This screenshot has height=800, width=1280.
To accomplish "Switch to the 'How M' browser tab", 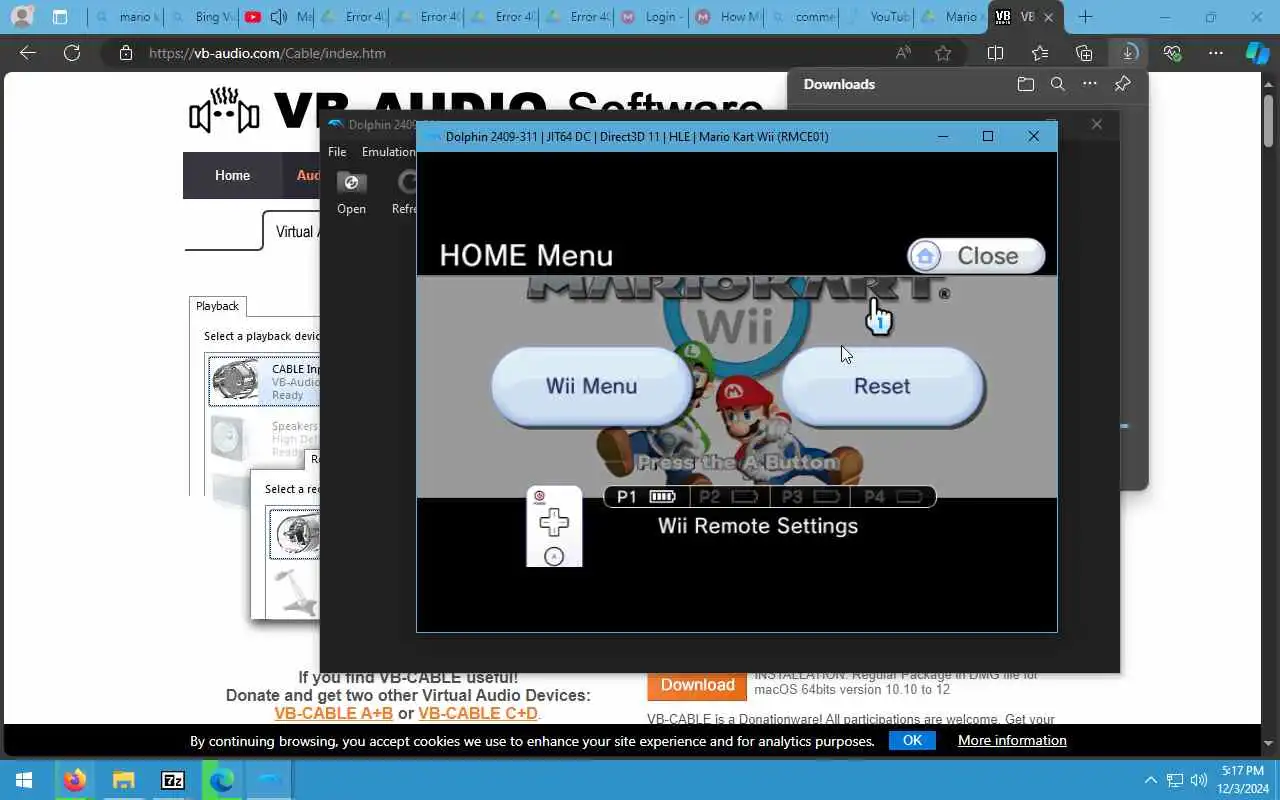I will click(727, 17).
